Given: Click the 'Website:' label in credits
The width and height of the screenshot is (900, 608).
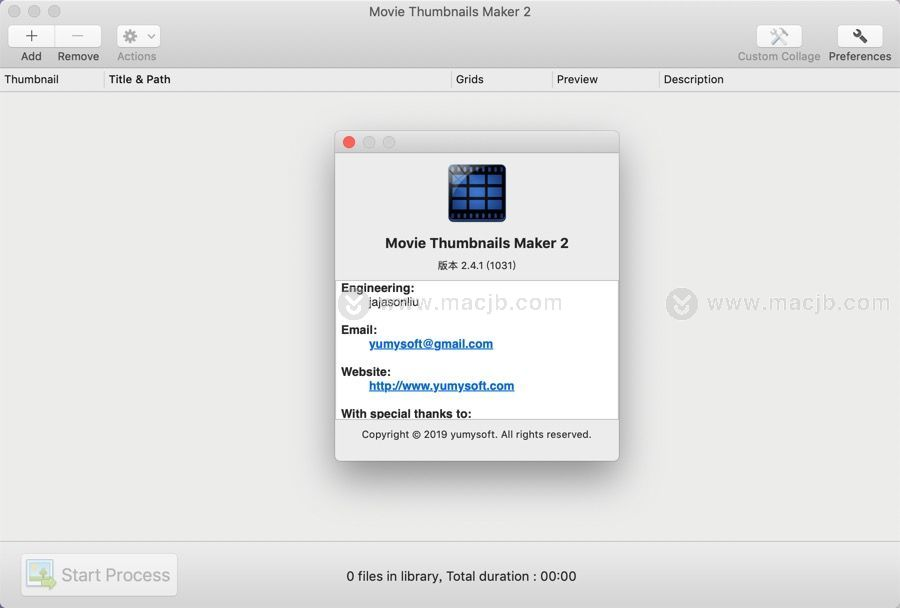Looking at the screenshot, I should click(366, 371).
